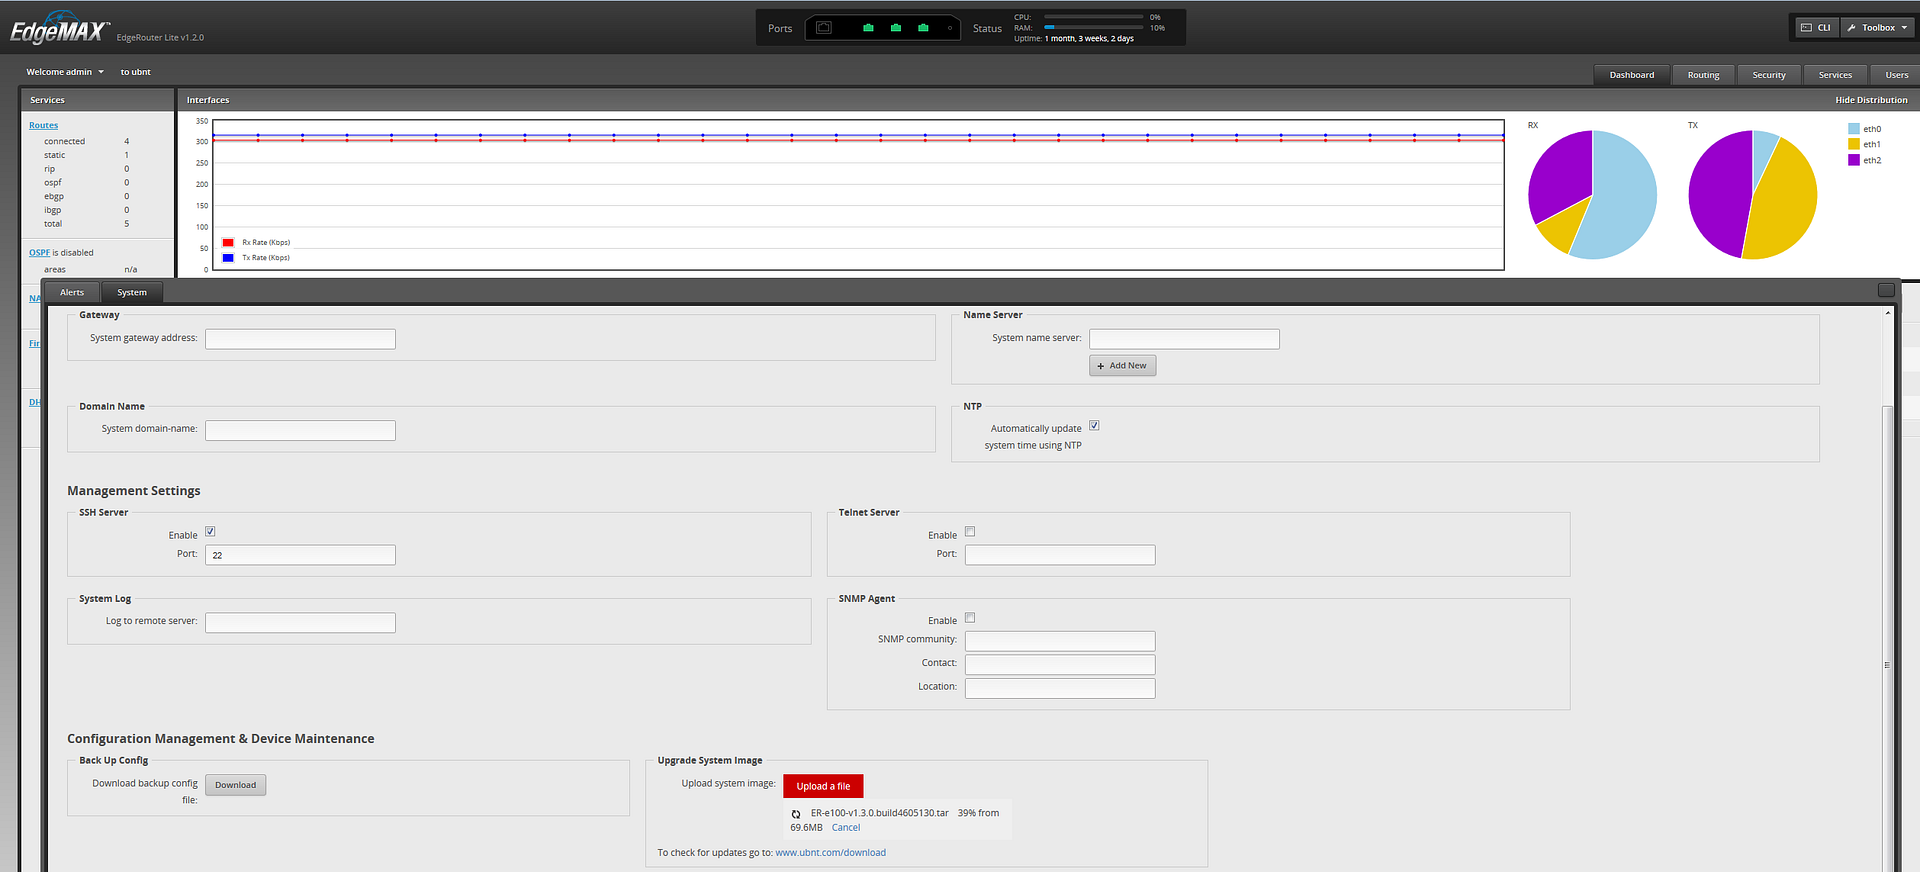Click the first green ethernet port icon
The image size is (1920, 872).
[x=868, y=28]
